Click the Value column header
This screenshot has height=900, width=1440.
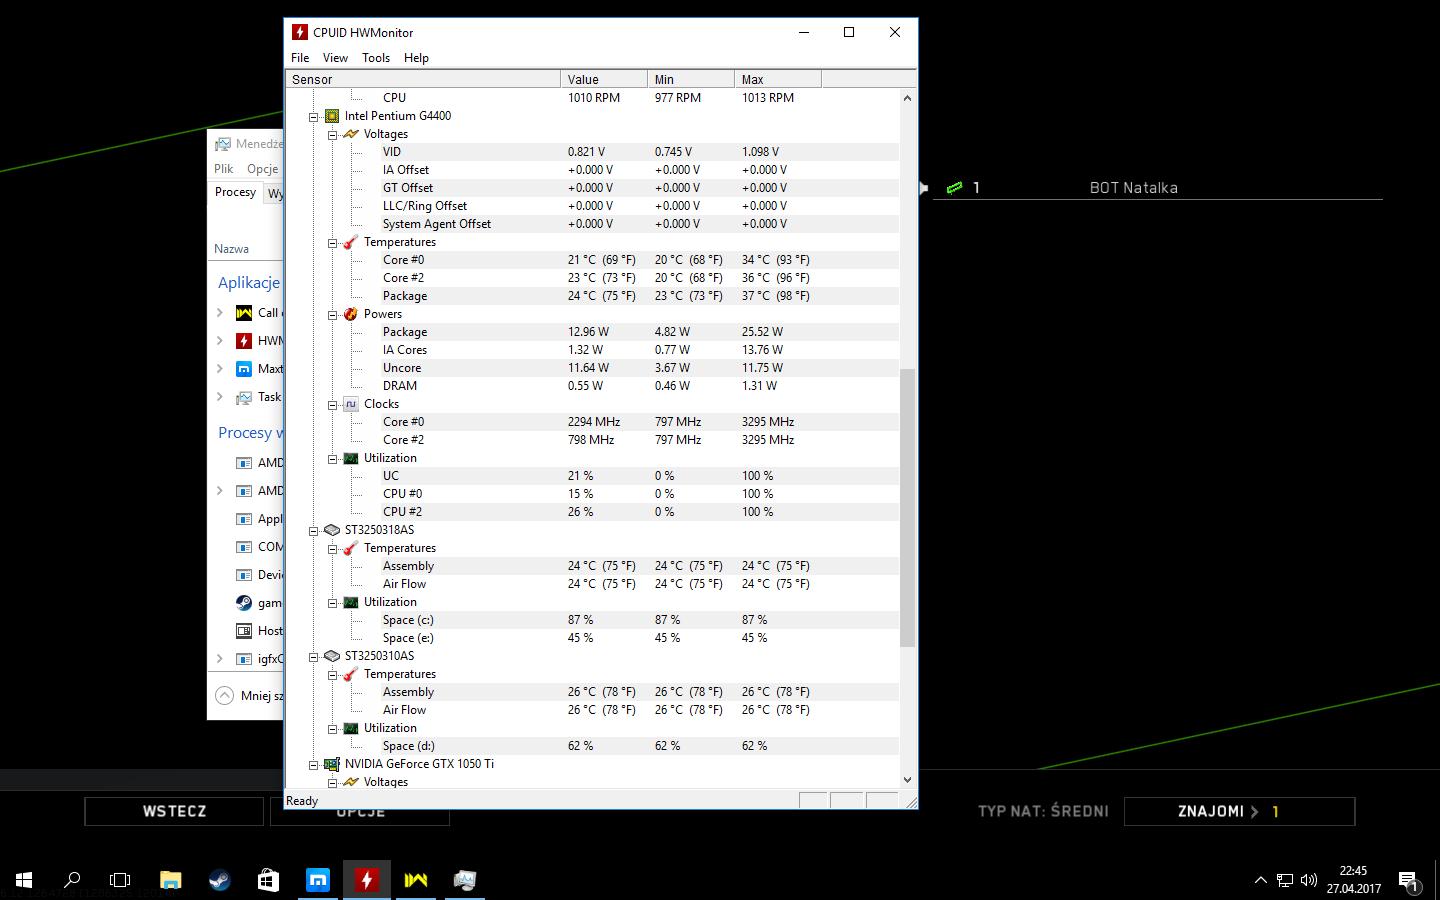click(x=604, y=79)
